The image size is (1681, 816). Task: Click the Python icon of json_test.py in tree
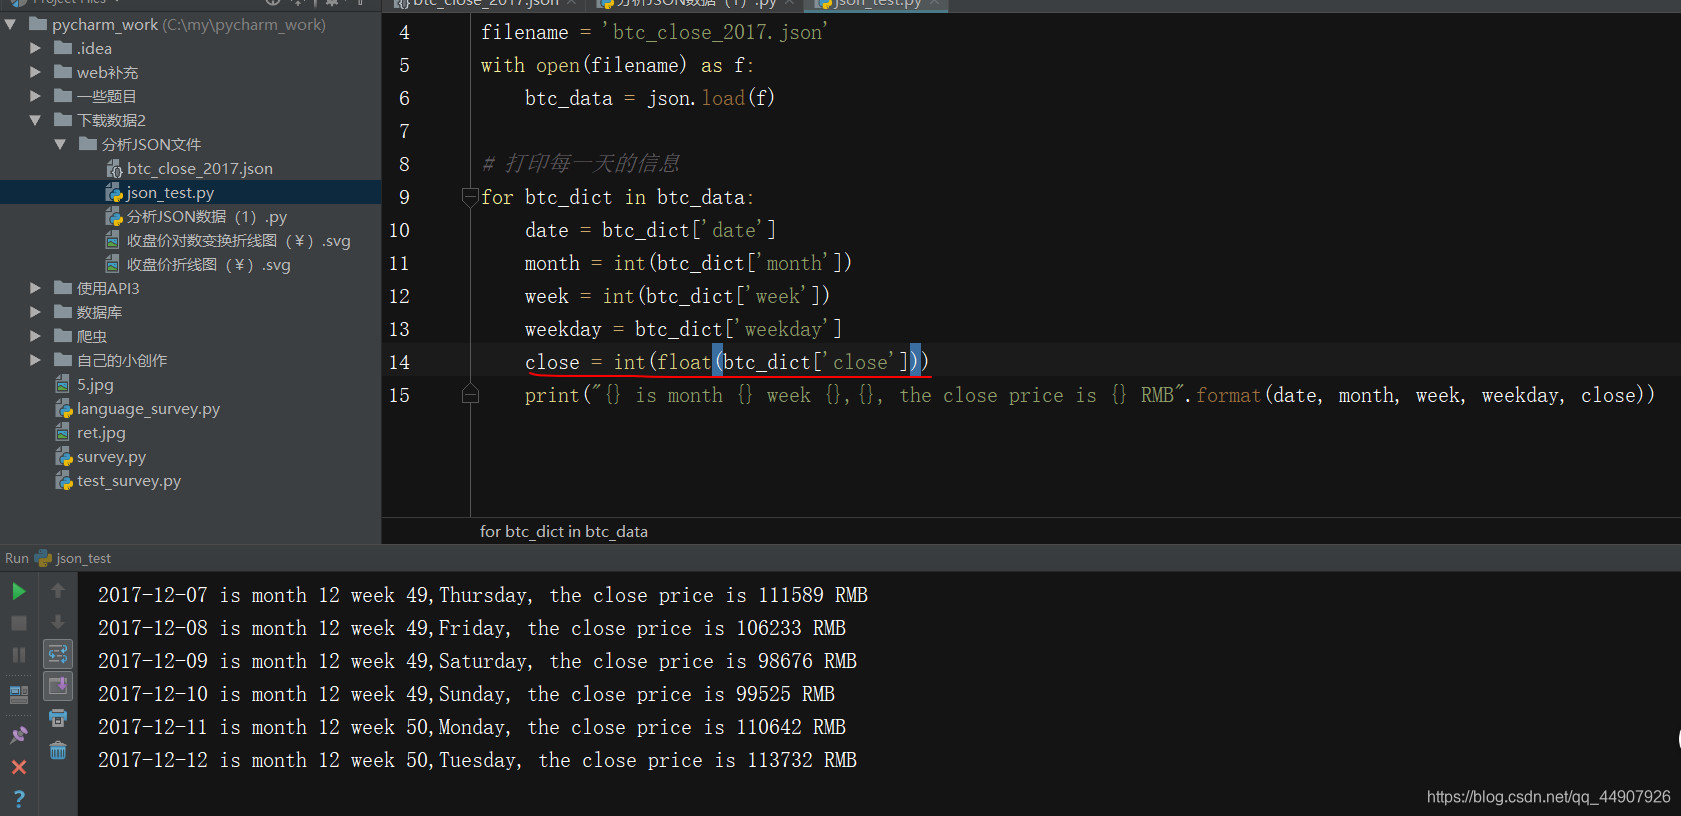114,193
